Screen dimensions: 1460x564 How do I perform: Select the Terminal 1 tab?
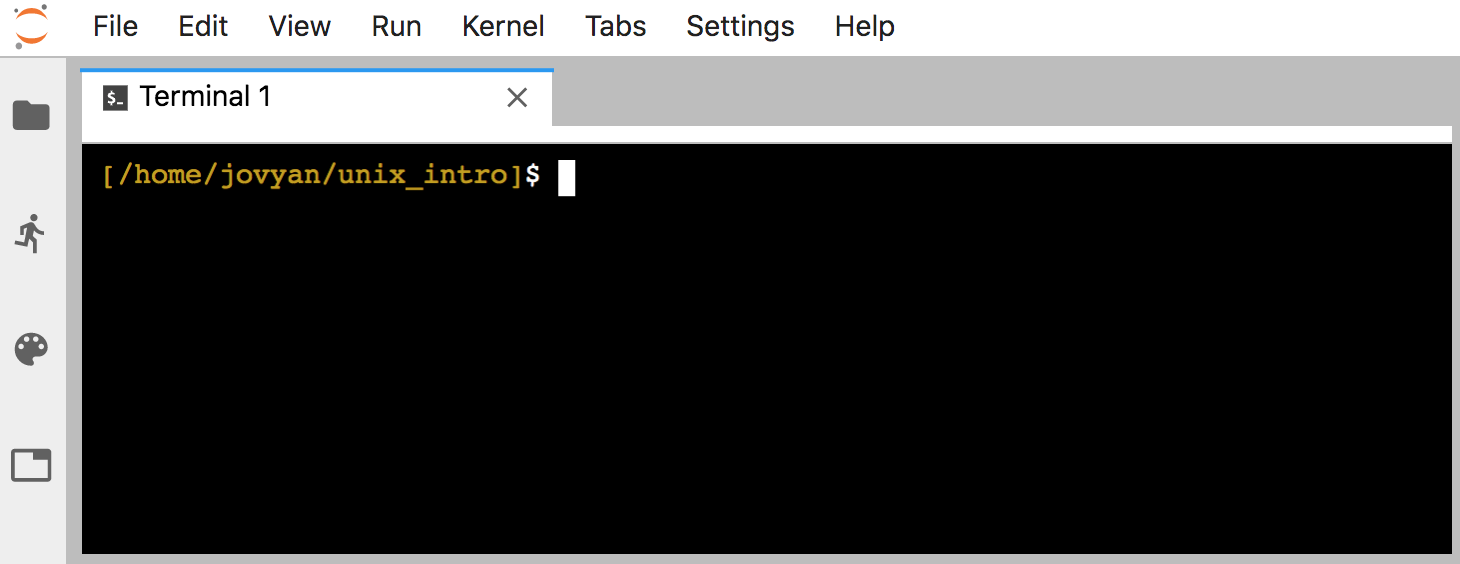point(316,97)
